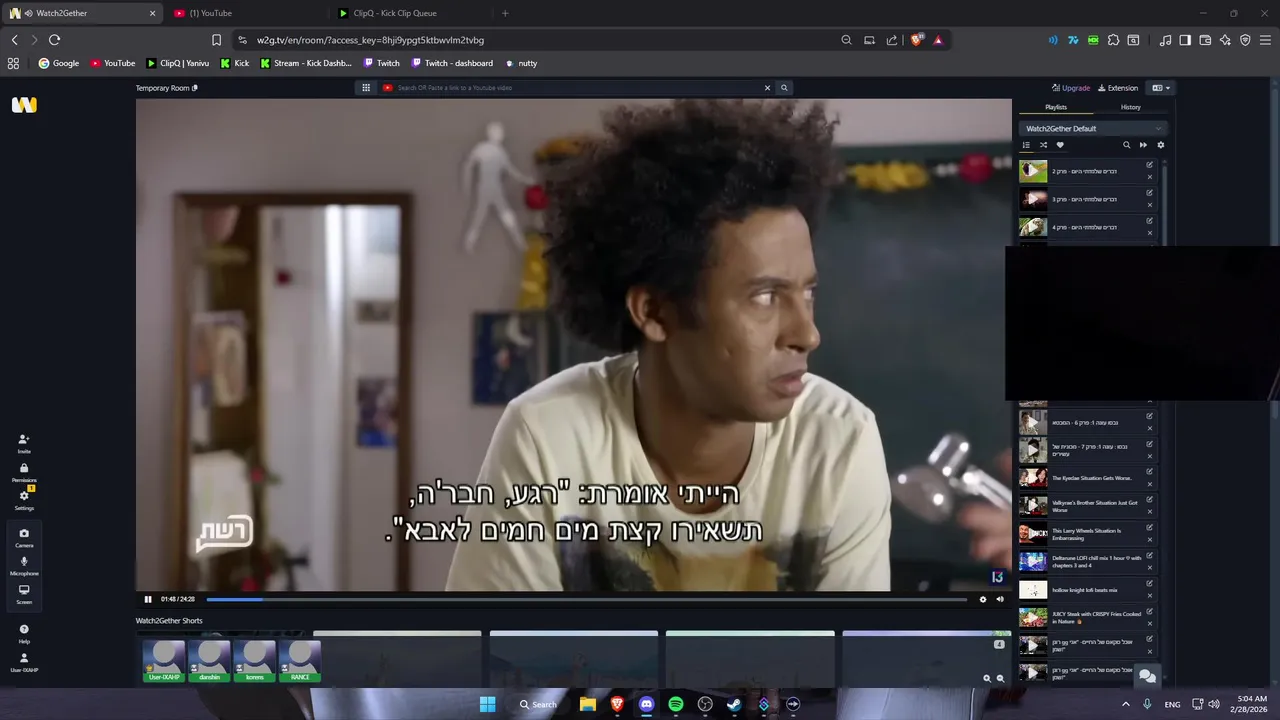Skip to next playlist item

click(x=1143, y=145)
